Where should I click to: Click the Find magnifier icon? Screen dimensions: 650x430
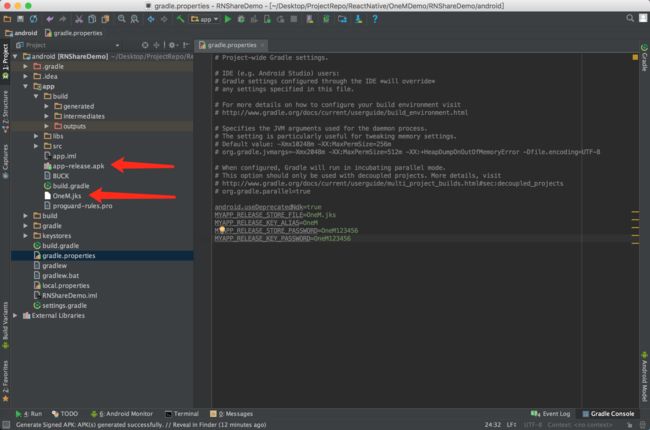[121, 19]
